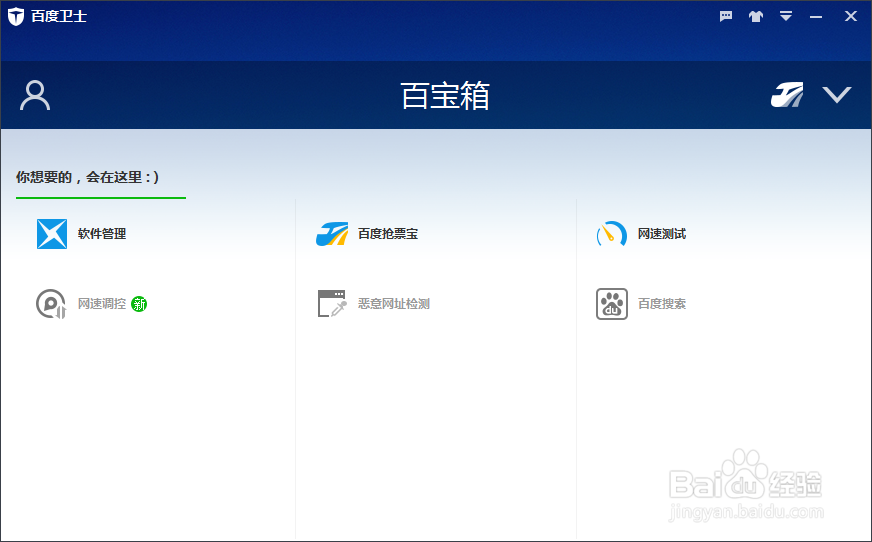Select the 你想要的，会在这里 tab
The width and height of the screenshot is (872, 542).
click(x=87, y=177)
